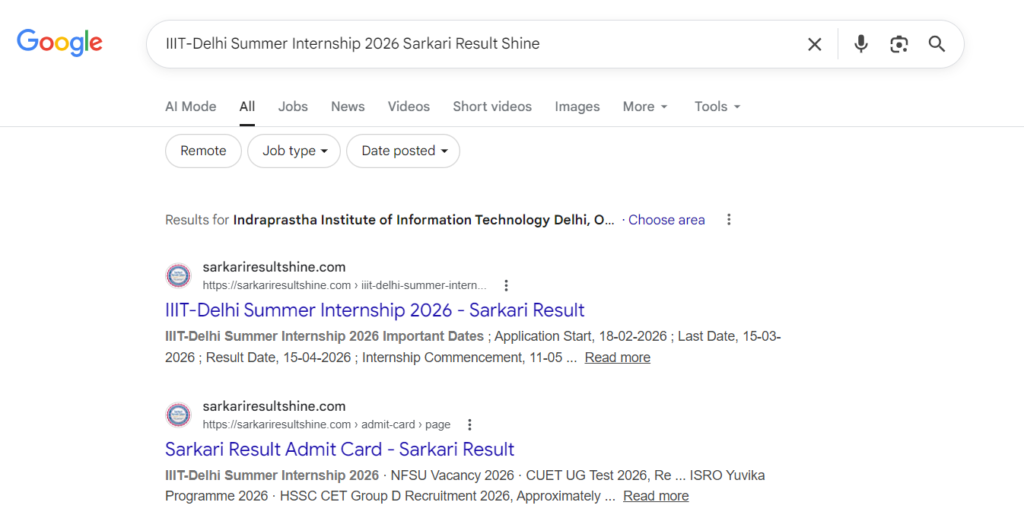Viewport: 1024px width, 515px height.
Task: Expand the Job type dropdown
Action: click(294, 151)
